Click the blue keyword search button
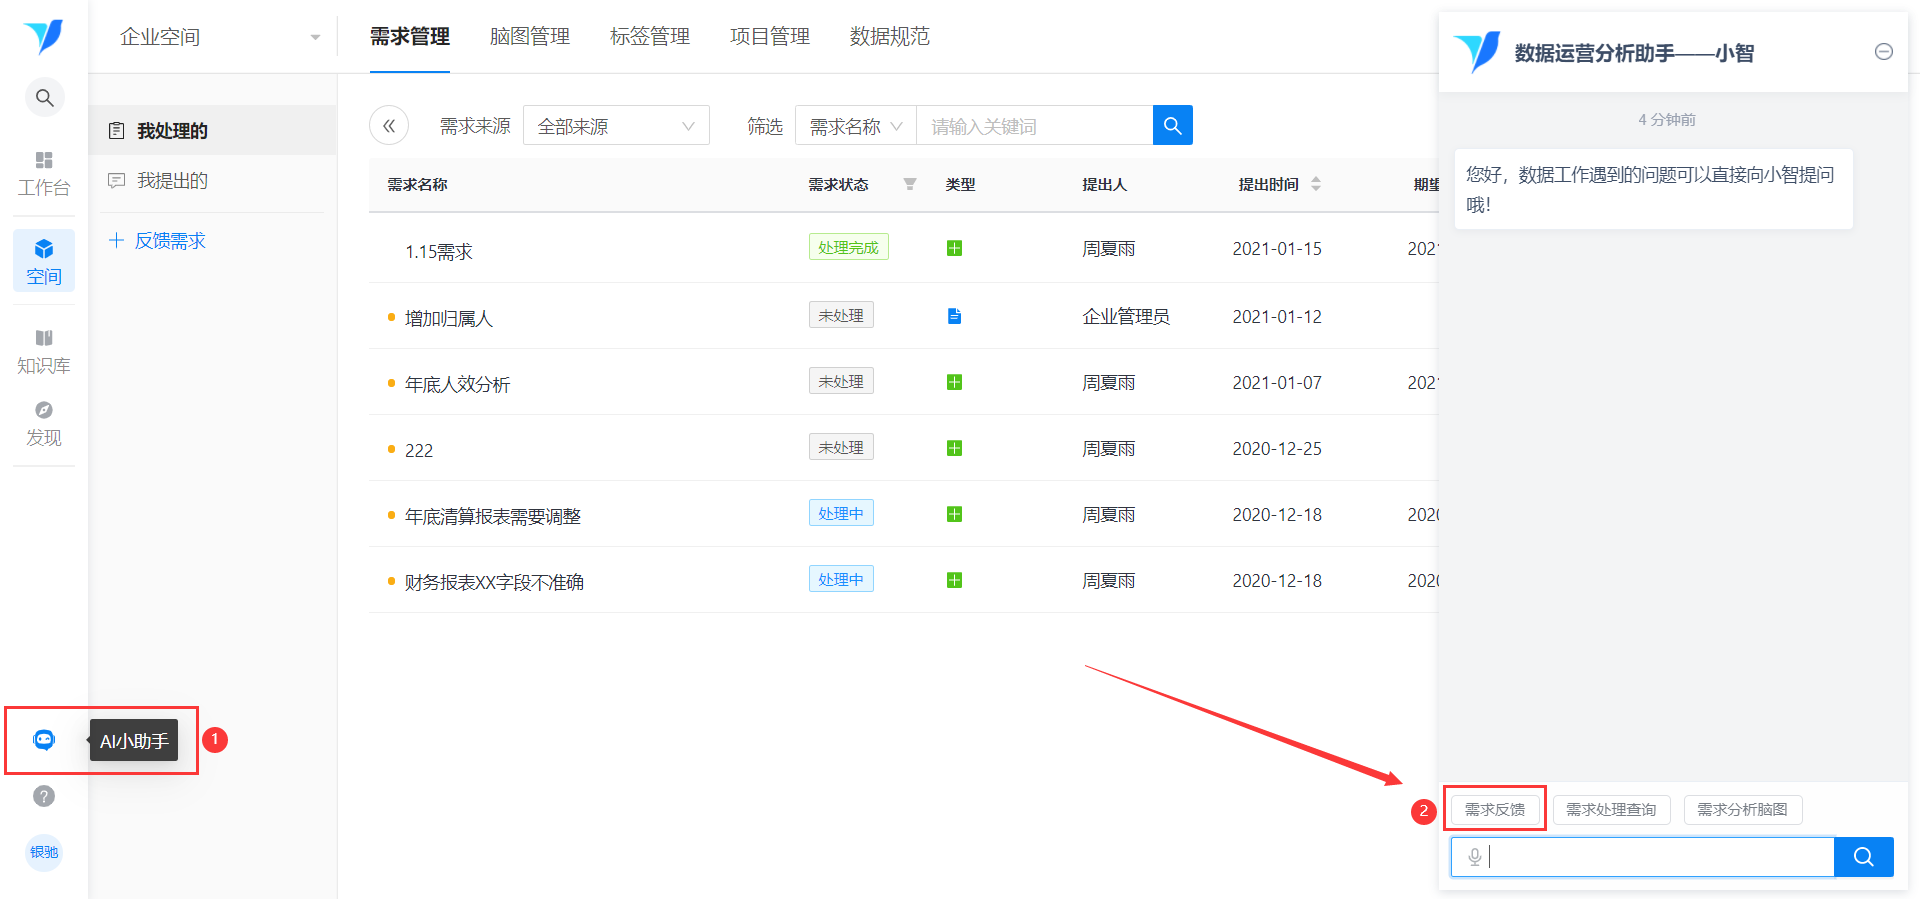The image size is (1920, 899). (1173, 125)
